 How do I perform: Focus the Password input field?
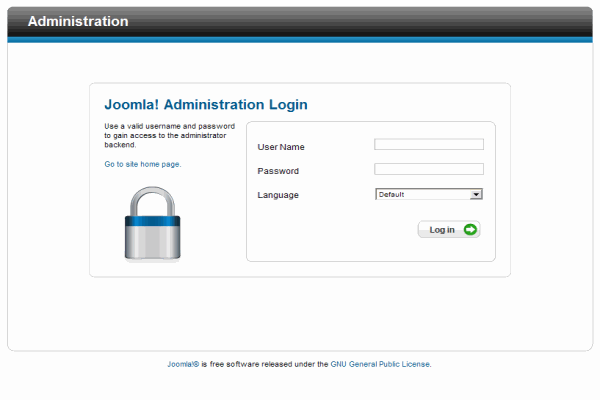pos(429,169)
